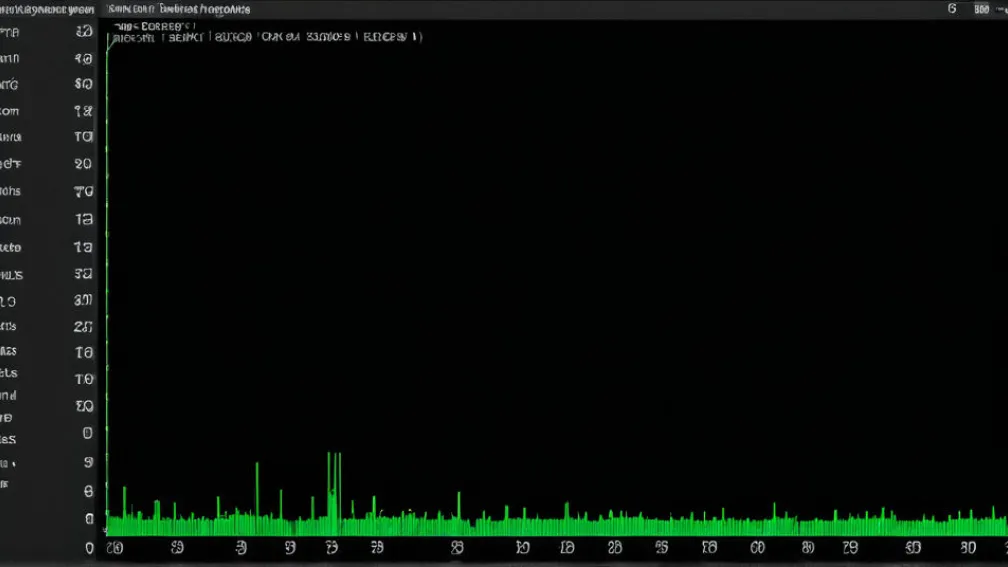
Task: Click the first legend entry in chart header
Action: pyautogui.click(x=135, y=38)
